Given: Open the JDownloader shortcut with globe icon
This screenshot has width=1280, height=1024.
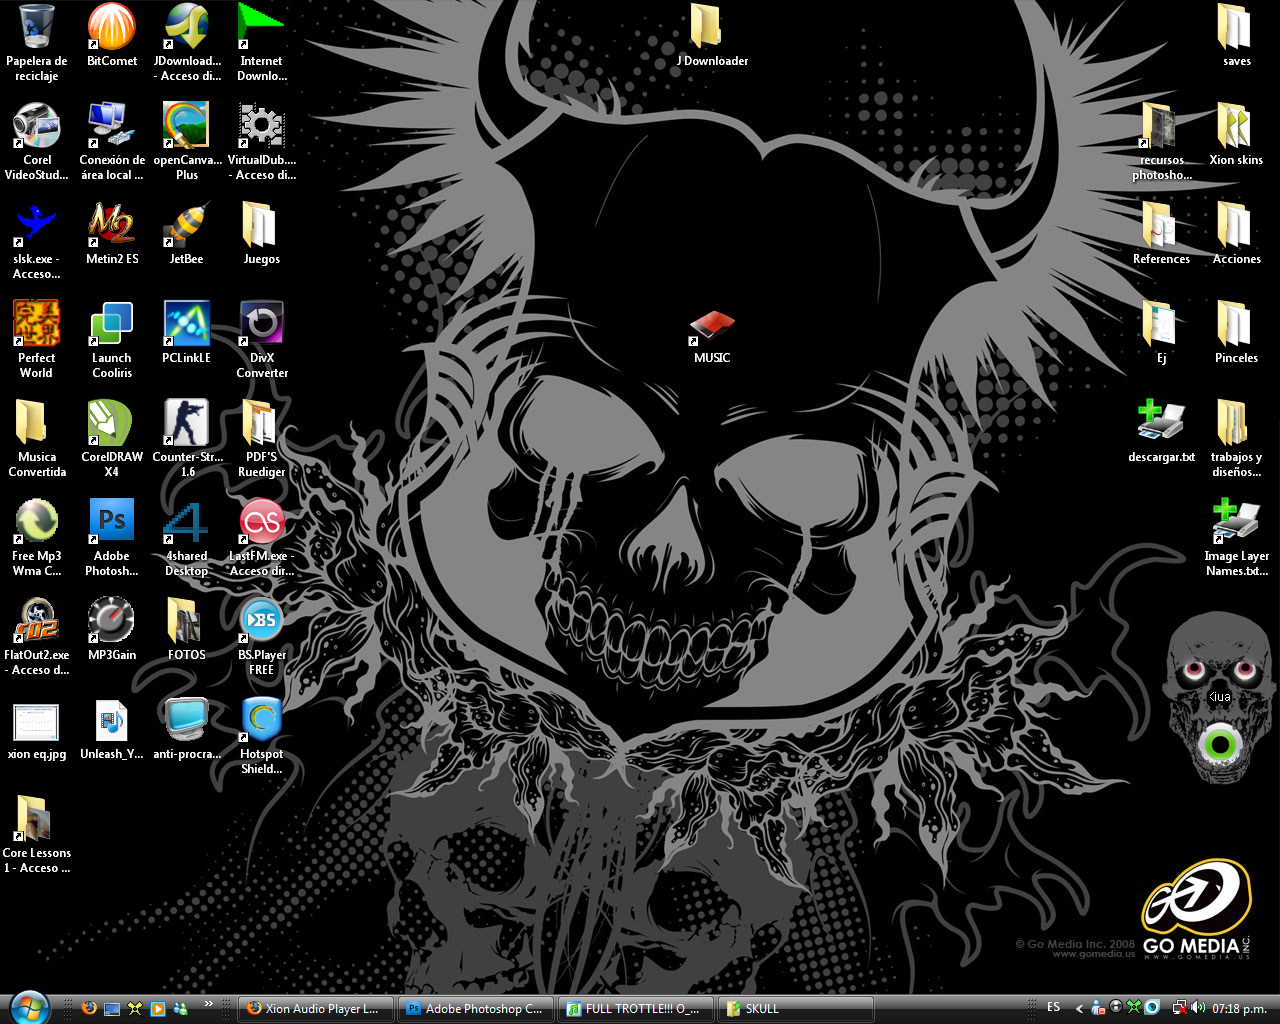Looking at the screenshot, I should (x=187, y=28).
